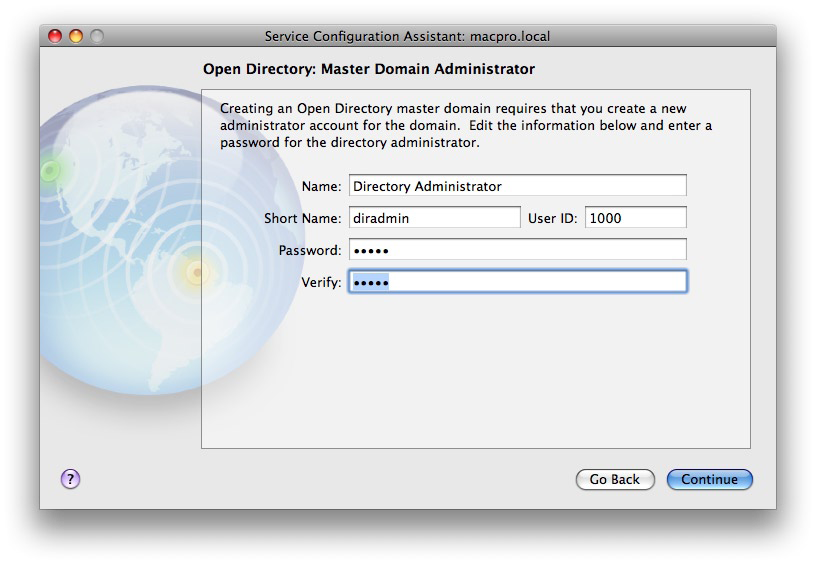816x564 pixels.
Task: Click into the Verify password field
Action: point(518,281)
